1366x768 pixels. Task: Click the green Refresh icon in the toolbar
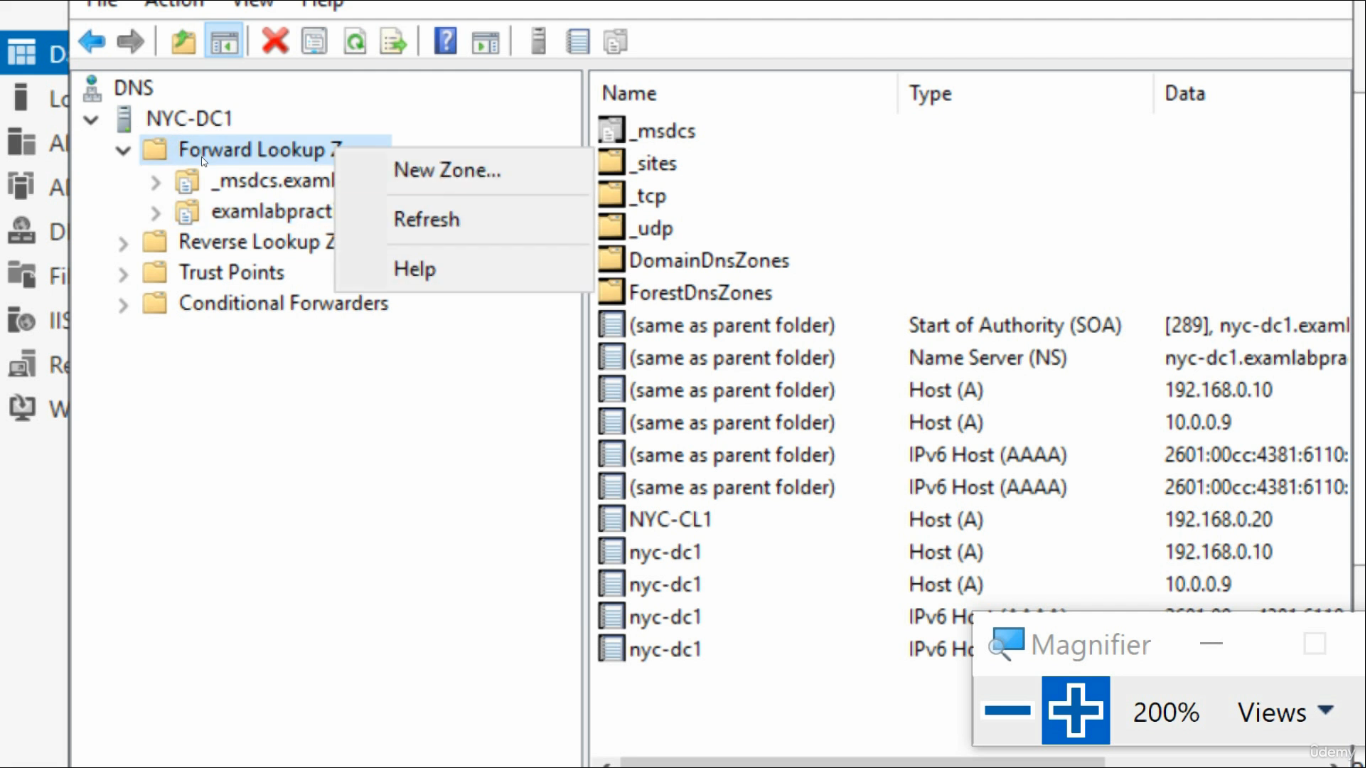coord(354,42)
